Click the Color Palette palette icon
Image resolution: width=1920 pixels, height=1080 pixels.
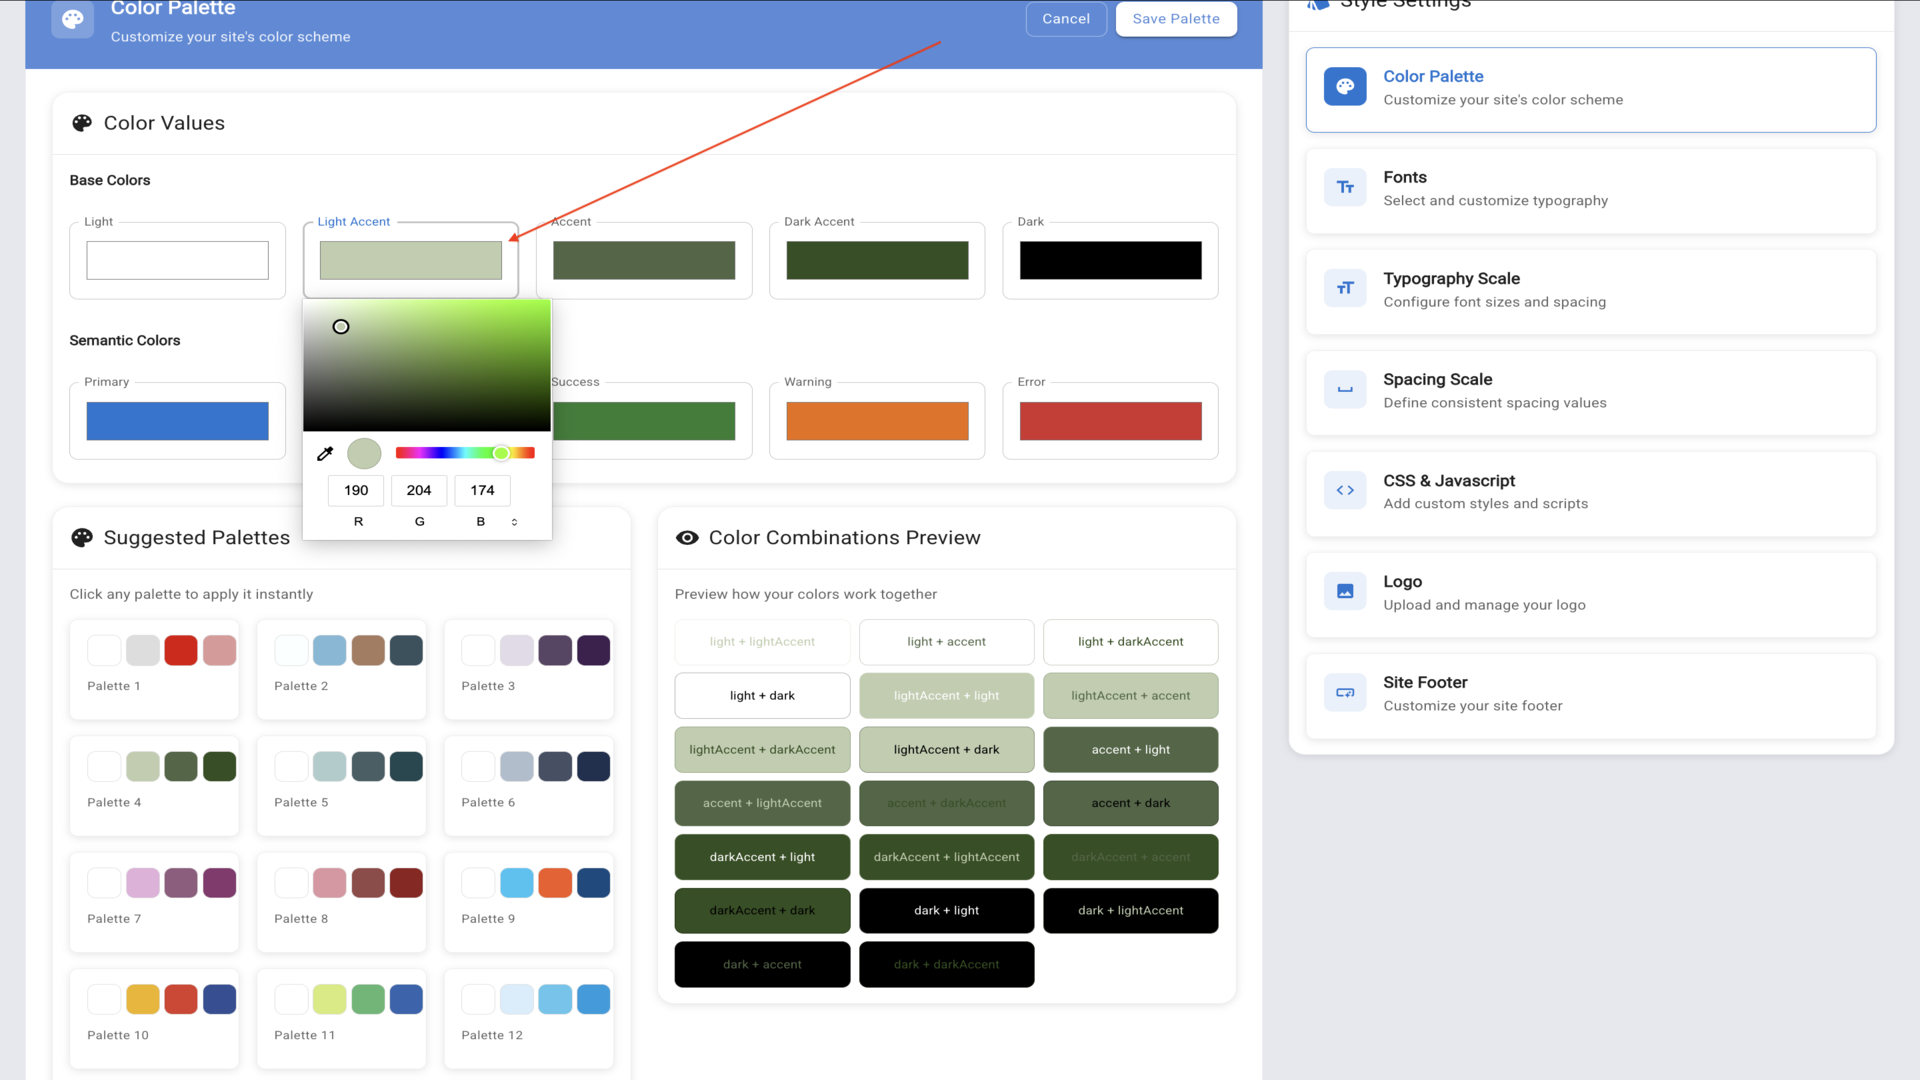1345,87
